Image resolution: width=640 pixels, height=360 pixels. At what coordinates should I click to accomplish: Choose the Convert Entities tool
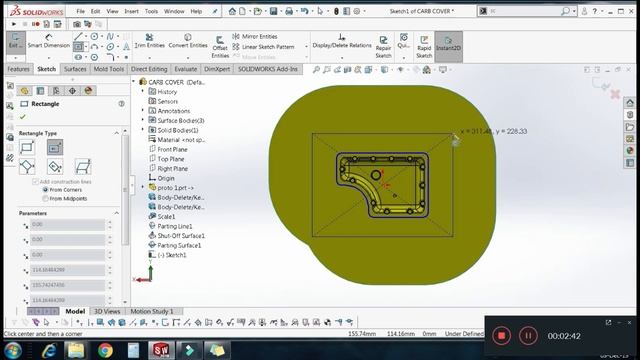pyautogui.click(x=188, y=41)
